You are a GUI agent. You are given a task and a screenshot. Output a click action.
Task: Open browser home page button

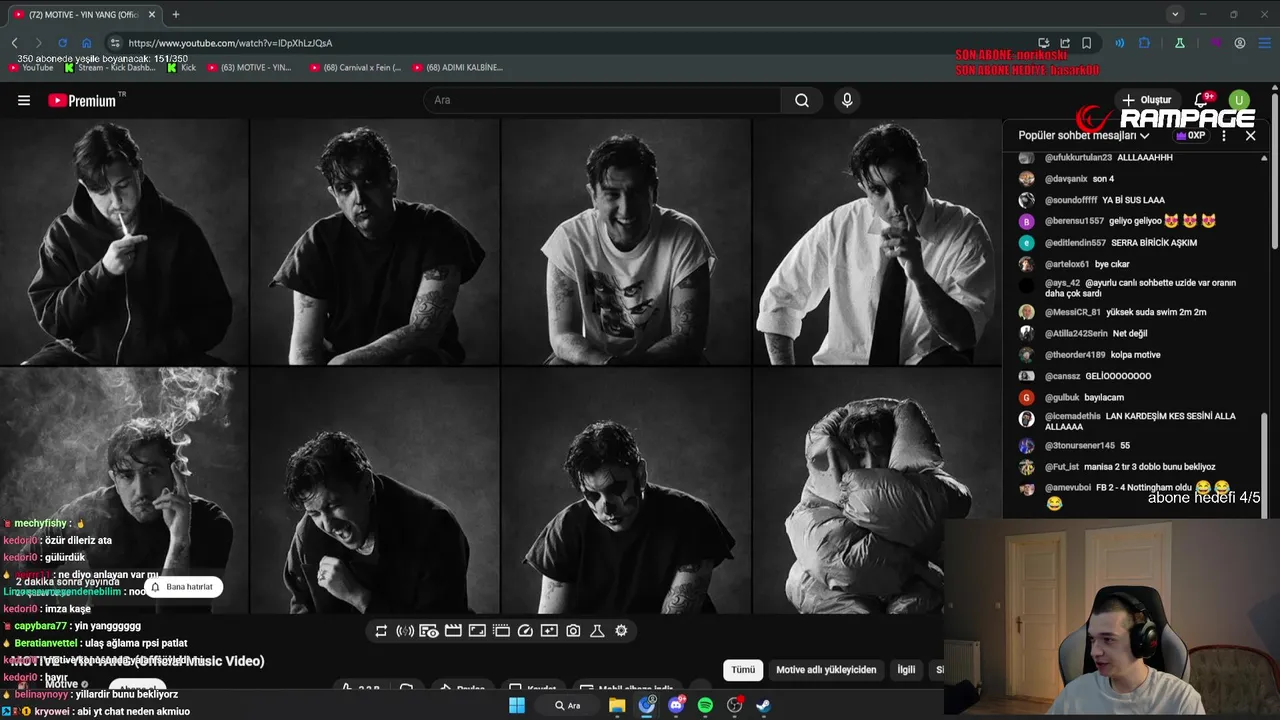[x=86, y=43]
